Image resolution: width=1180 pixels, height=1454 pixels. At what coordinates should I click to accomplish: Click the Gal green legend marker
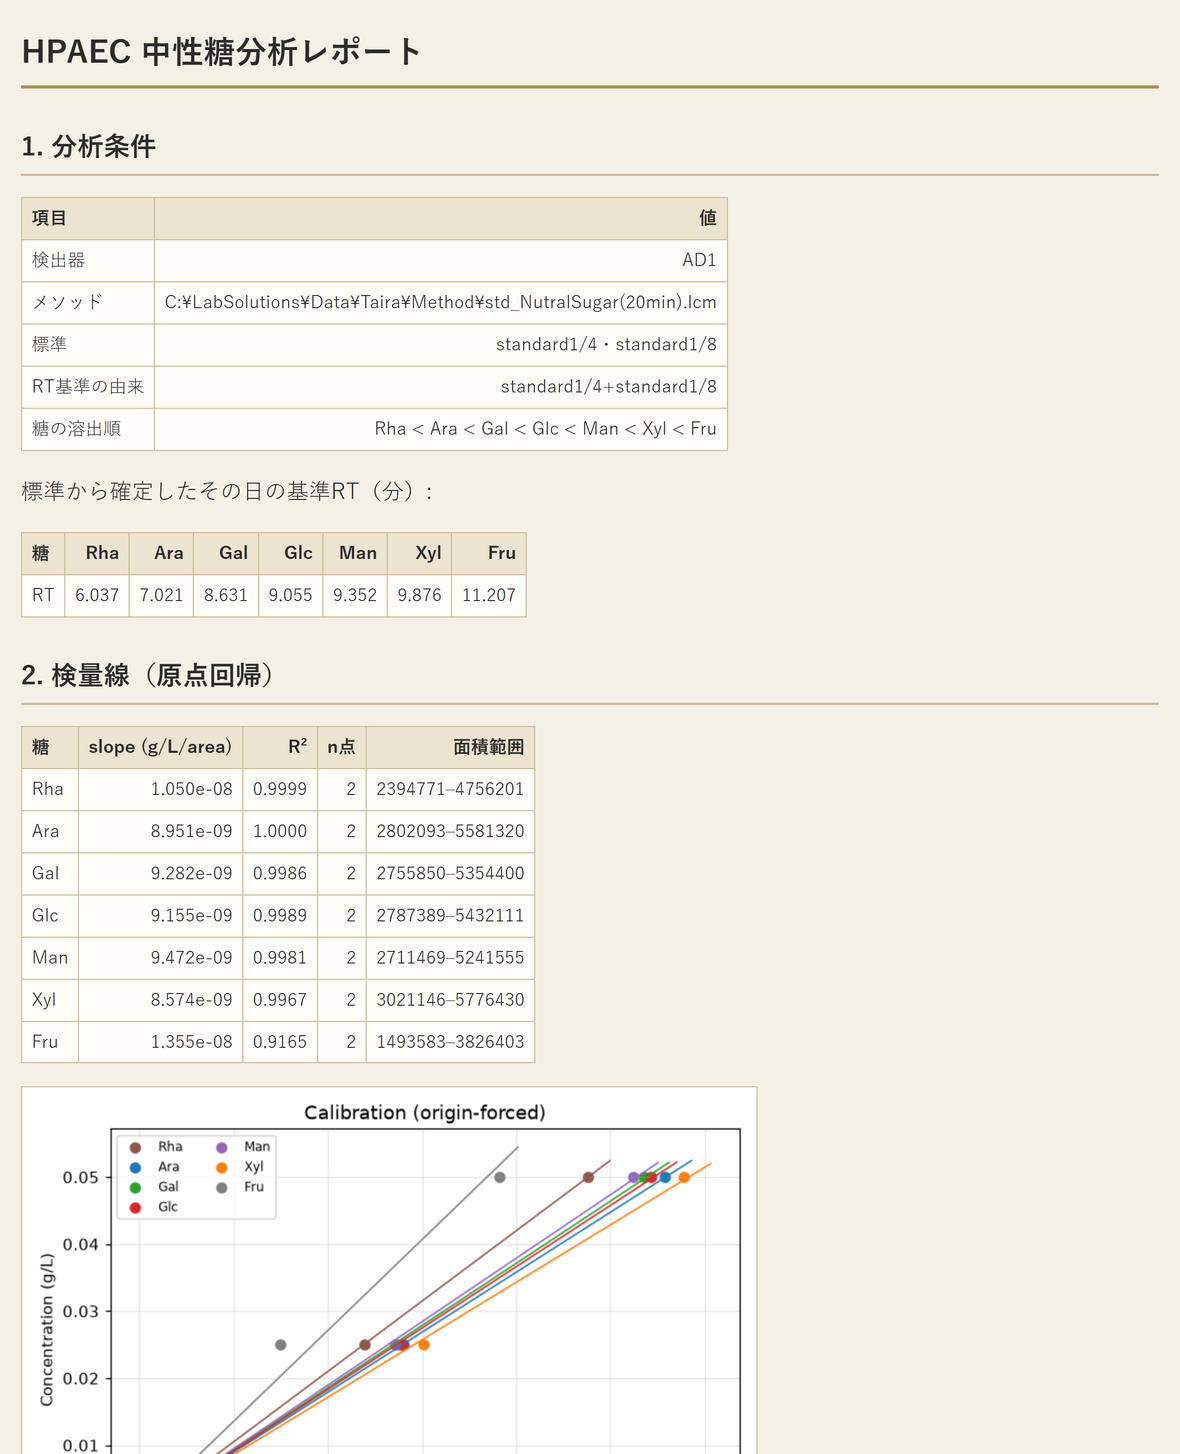click(135, 1187)
